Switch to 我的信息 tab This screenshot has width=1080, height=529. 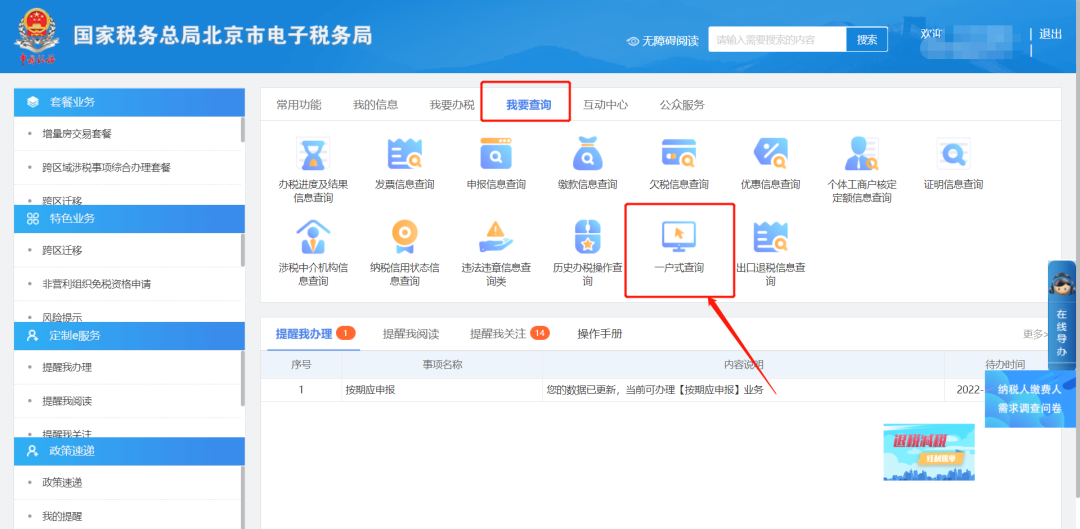pos(375,105)
